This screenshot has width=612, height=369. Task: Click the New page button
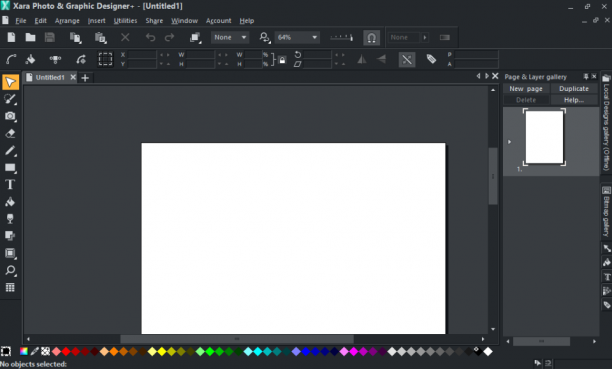pyautogui.click(x=526, y=89)
